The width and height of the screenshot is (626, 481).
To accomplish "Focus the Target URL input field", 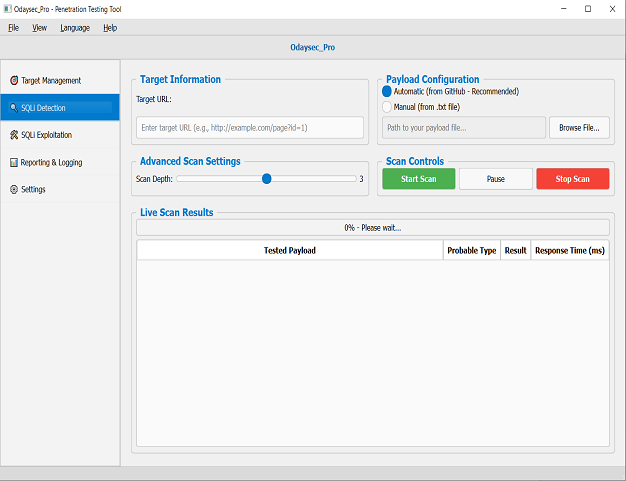I will [x=250, y=128].
